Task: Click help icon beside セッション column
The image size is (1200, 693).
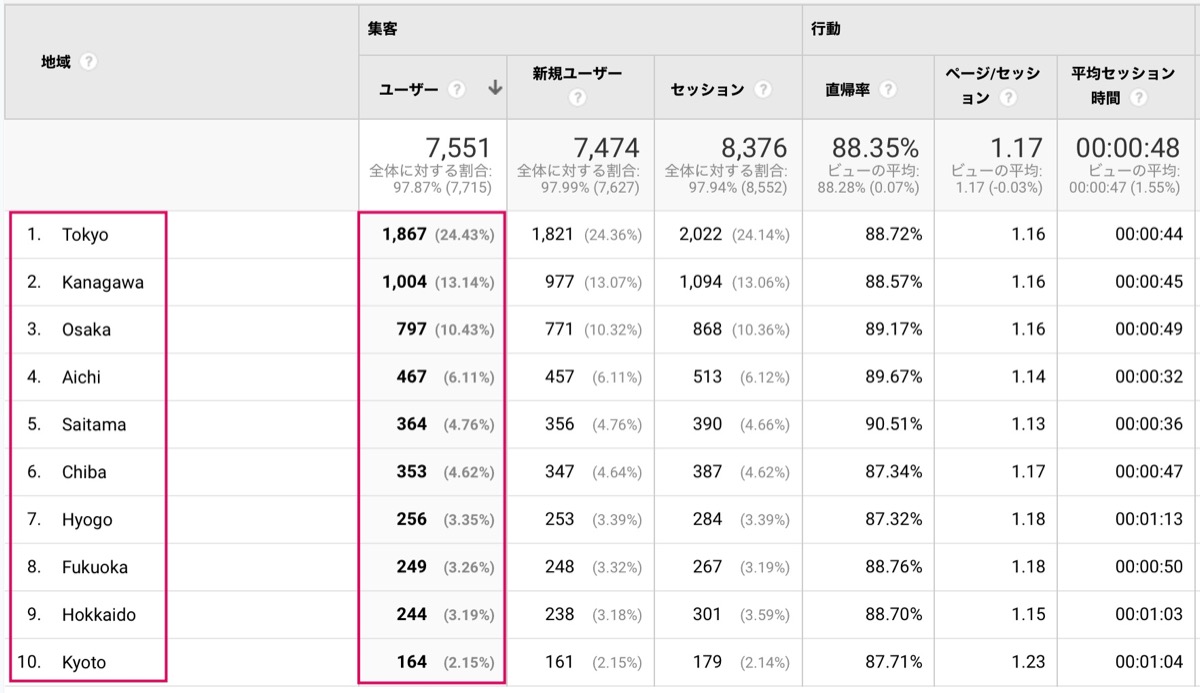Action: pos(763,89)
